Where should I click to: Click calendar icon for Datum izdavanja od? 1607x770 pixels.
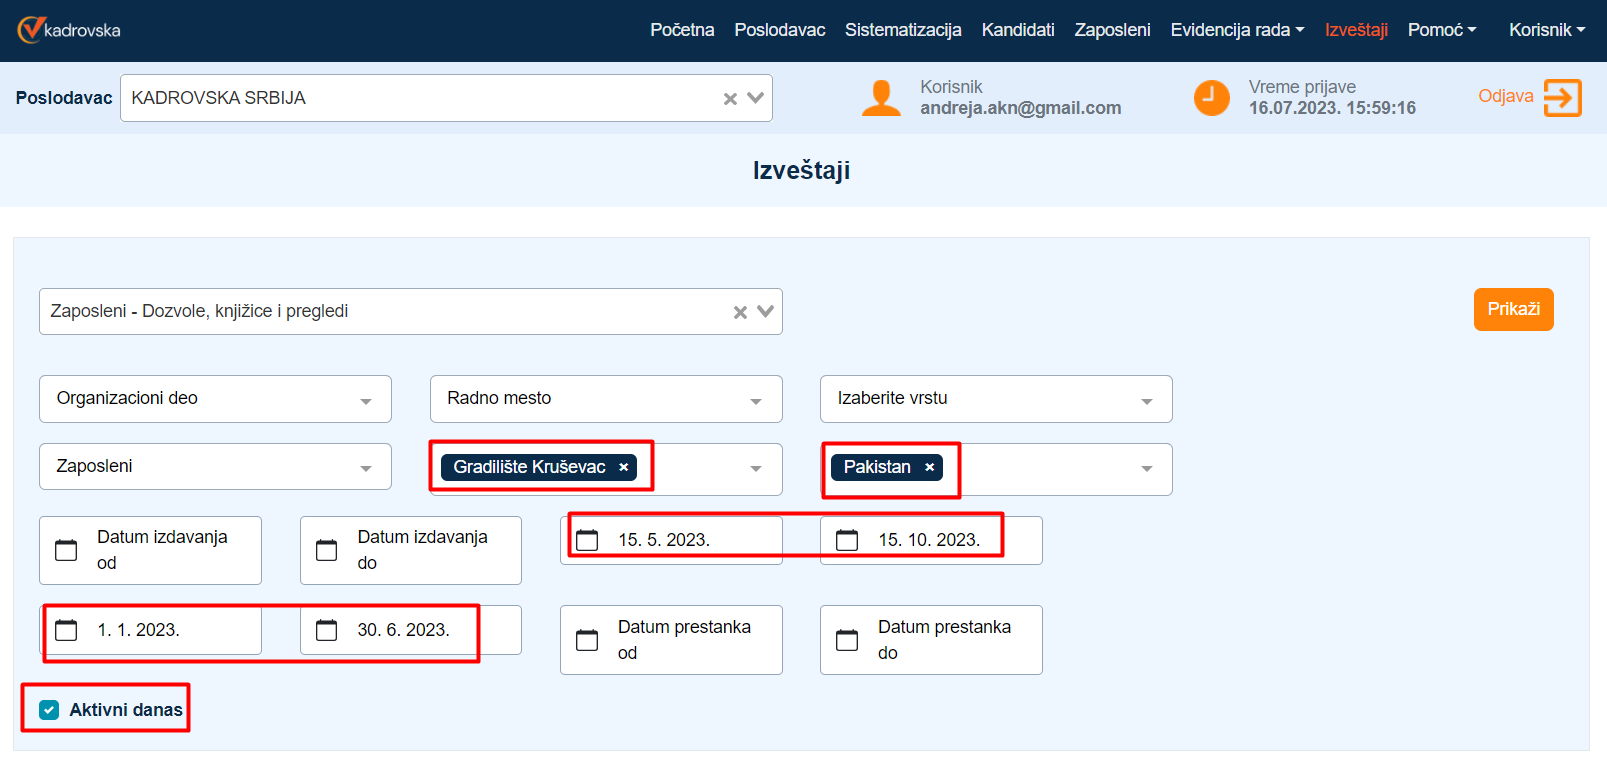[66, 550]
